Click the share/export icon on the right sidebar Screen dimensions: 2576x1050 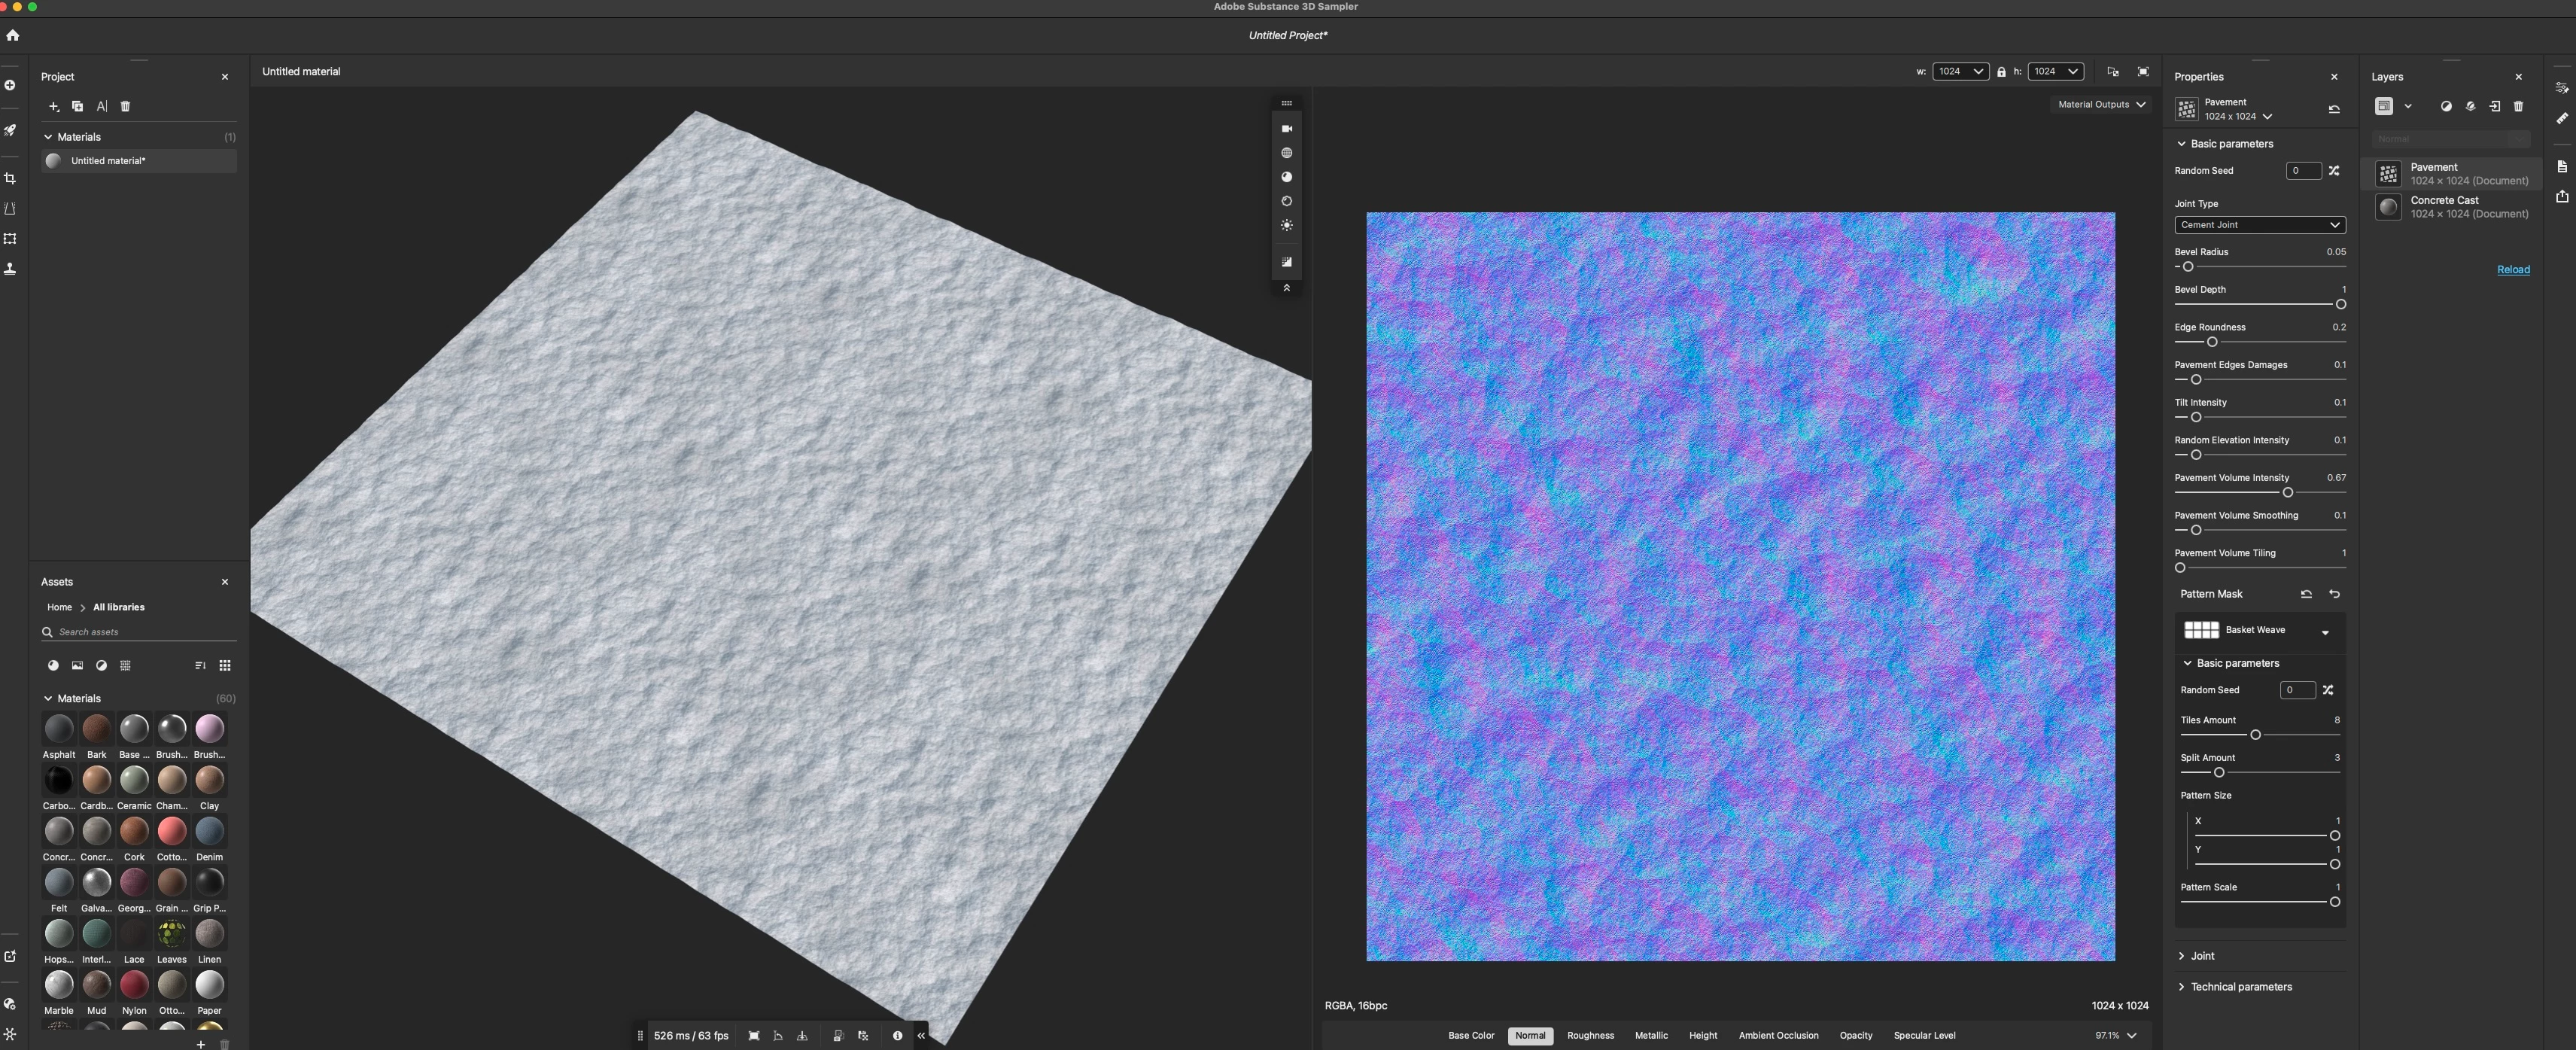2562,197
